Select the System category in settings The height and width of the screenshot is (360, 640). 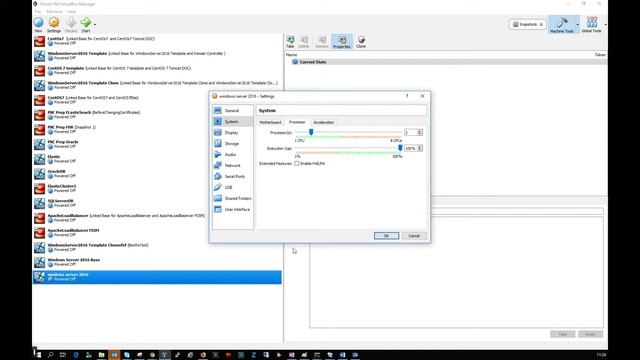pos(232,122)
